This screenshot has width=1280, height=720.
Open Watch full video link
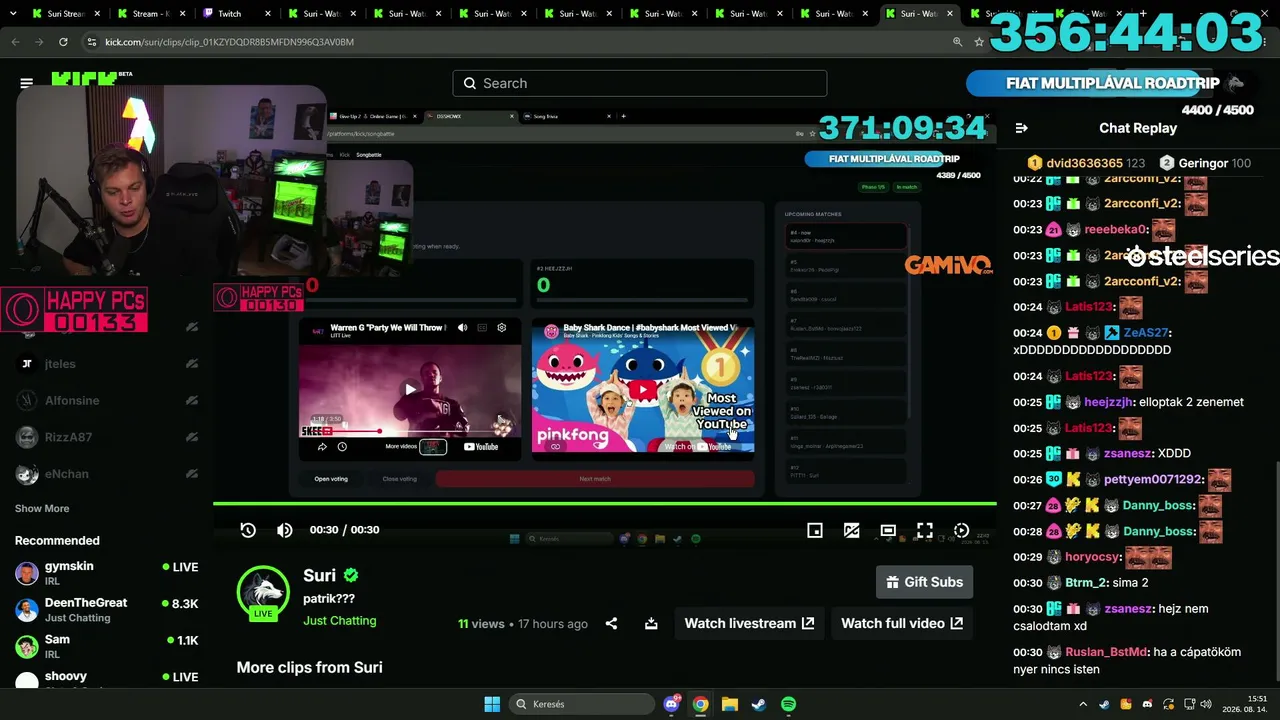coord(902,623)
